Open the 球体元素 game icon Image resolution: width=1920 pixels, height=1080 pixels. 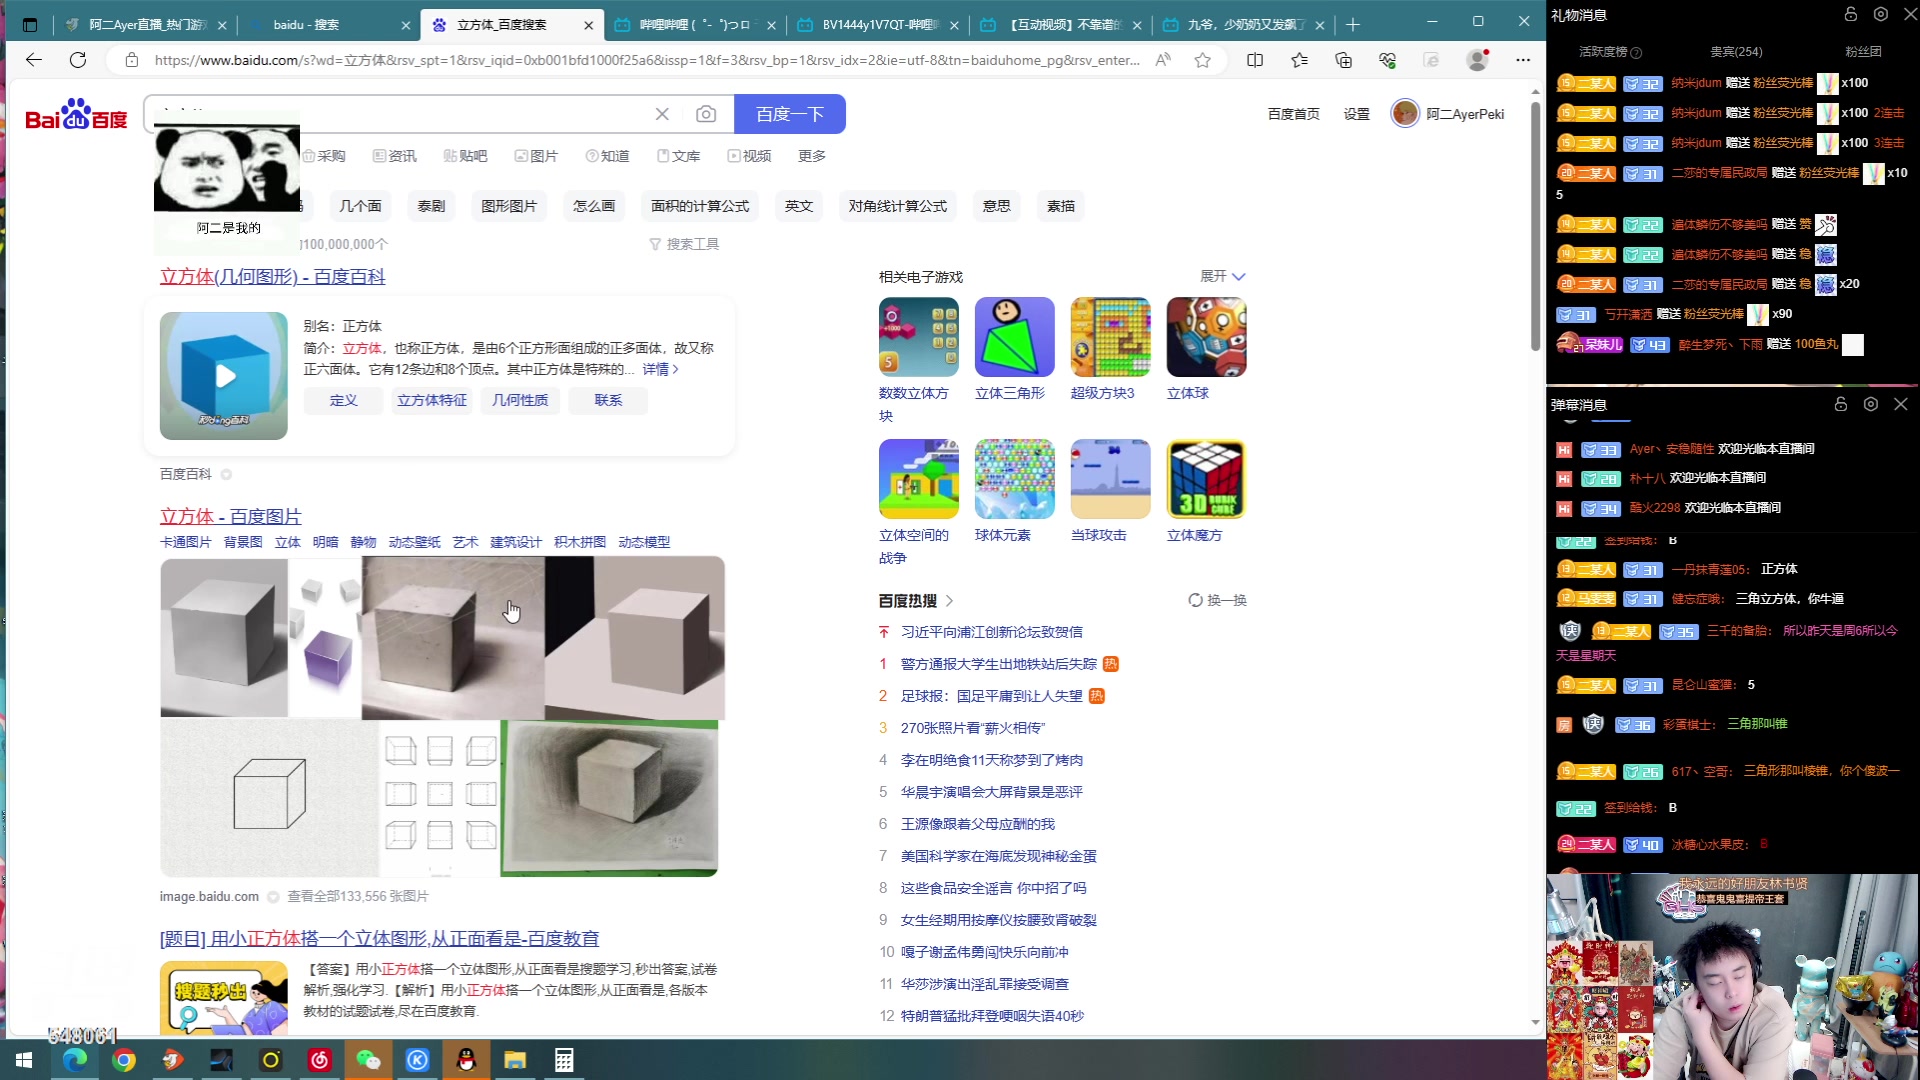pos(1014,479)
